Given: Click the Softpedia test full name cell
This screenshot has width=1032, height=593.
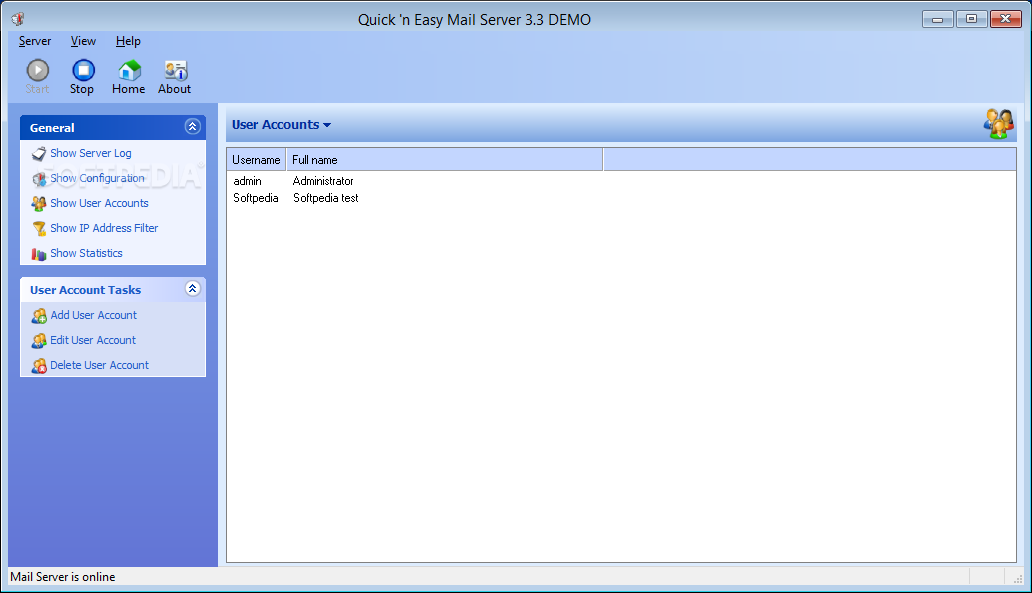Looking at the screenshot, I should tap(326, 198).
